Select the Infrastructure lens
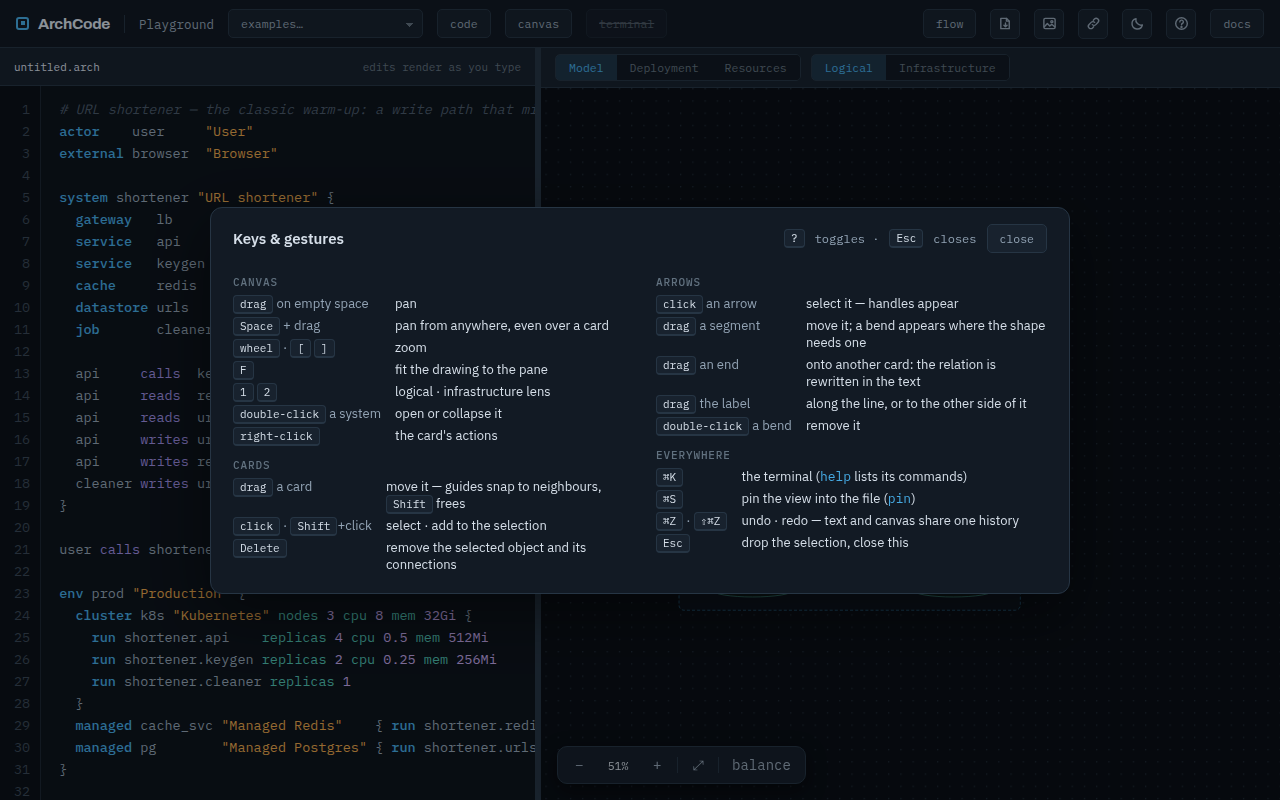The image size is (1280, 800). pos(947,68)
